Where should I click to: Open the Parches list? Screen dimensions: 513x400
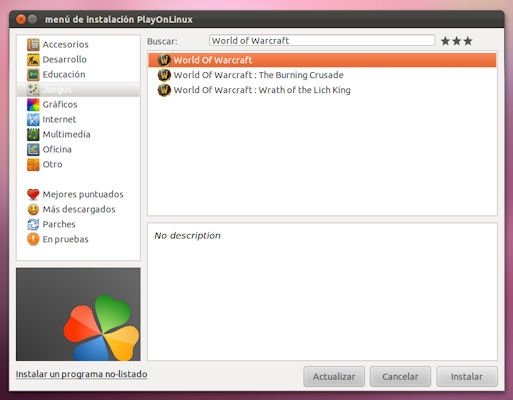click(59, 224)
